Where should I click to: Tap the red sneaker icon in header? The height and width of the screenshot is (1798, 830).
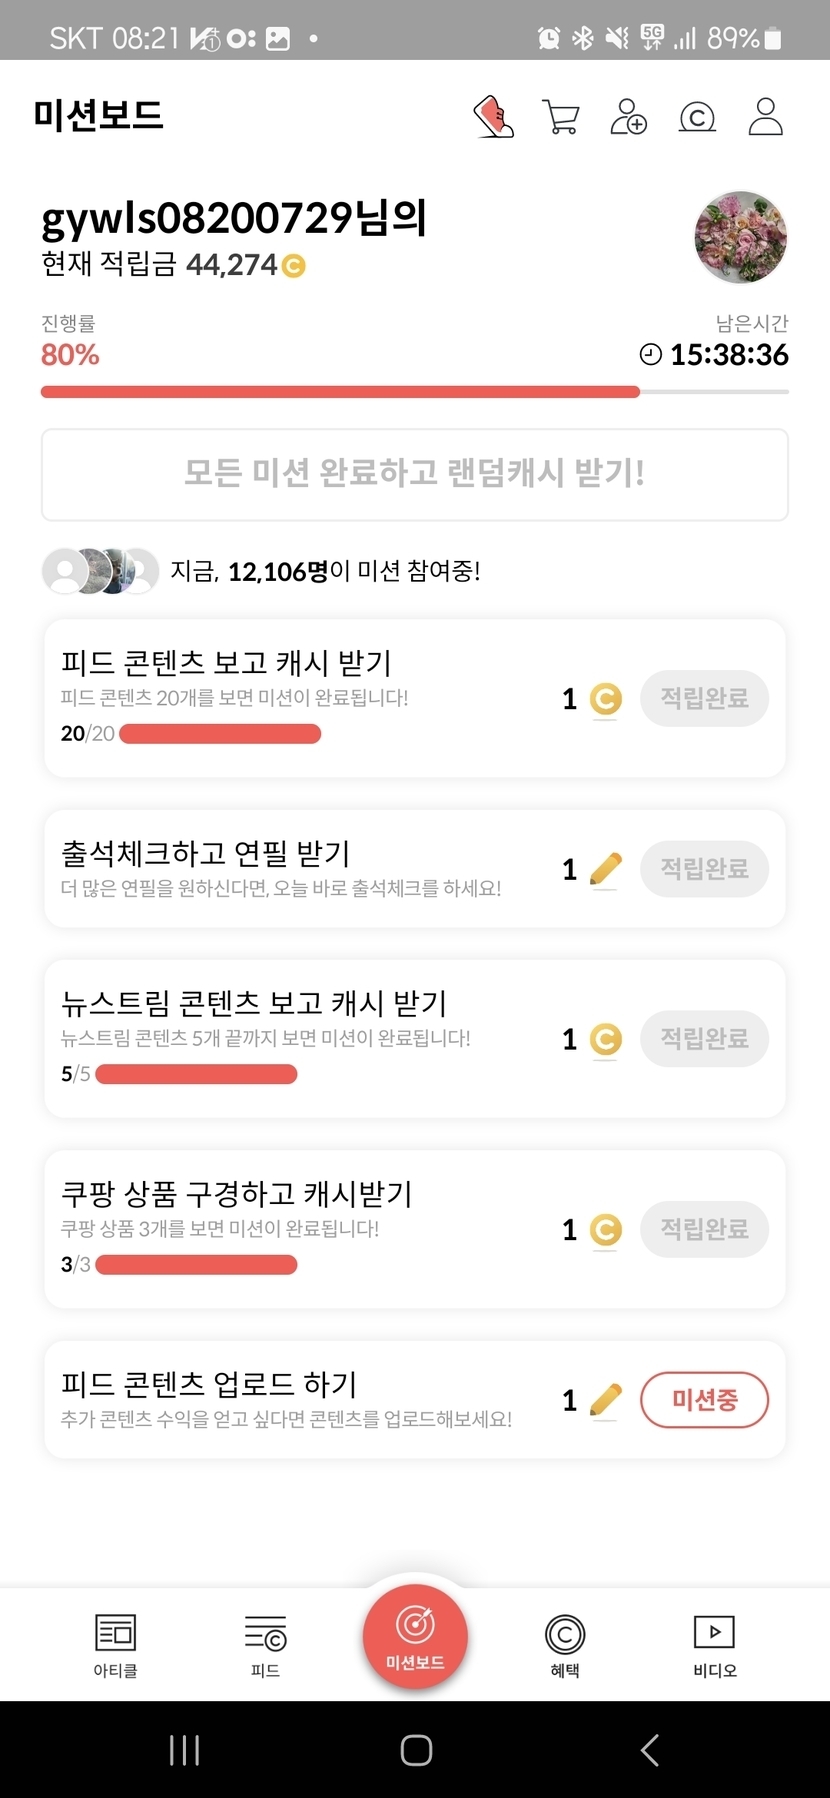[x=493, y=117]
